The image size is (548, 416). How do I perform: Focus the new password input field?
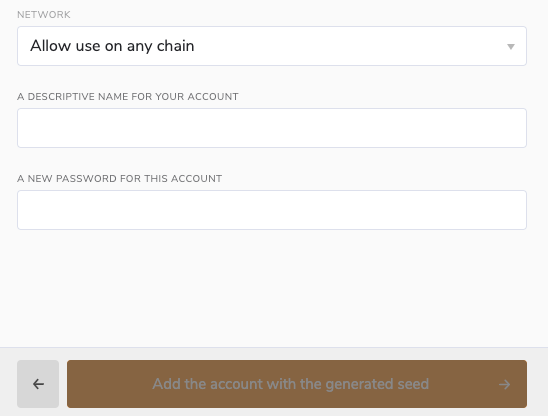[272, 210]
